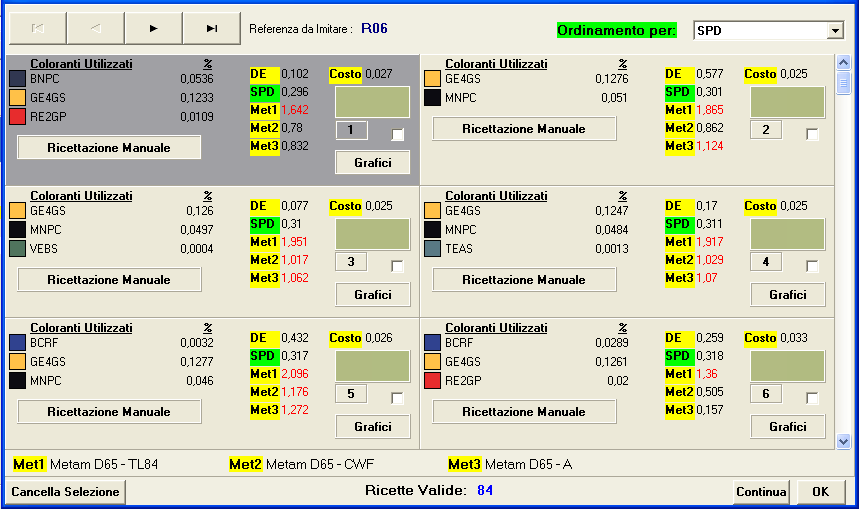Select the recipe number 5 button
This screenshot has width=859, height=509.
point(350,394)
